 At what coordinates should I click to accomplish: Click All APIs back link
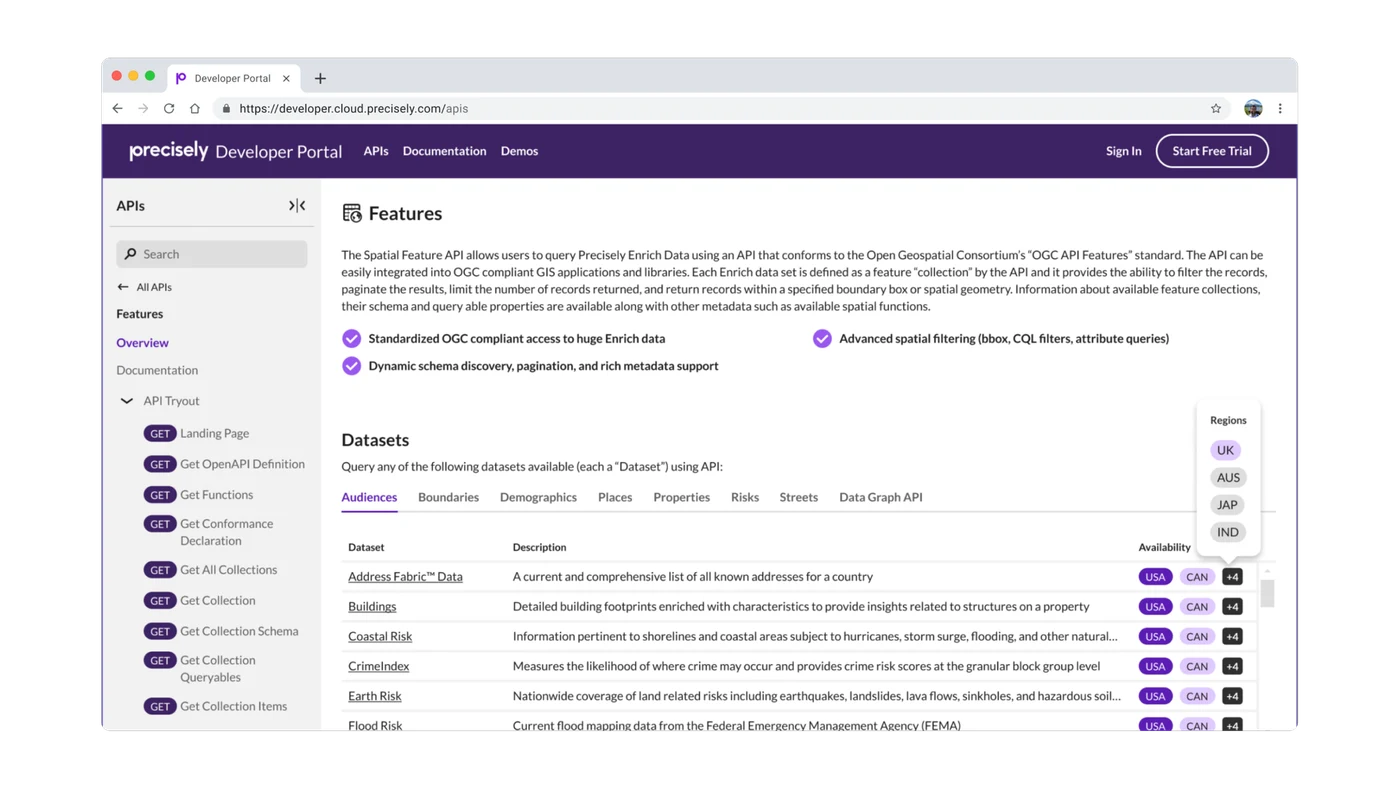pyautogui.click(x=154, y=287)
